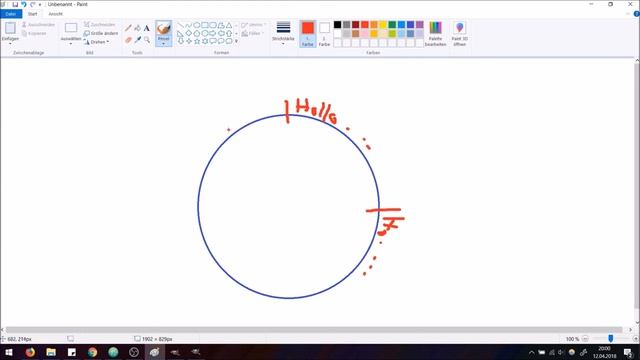The height and width of the screenshot is (360, 640).
Task: Choose the Curve shape in Formen gallery
Action: point(189,25)
